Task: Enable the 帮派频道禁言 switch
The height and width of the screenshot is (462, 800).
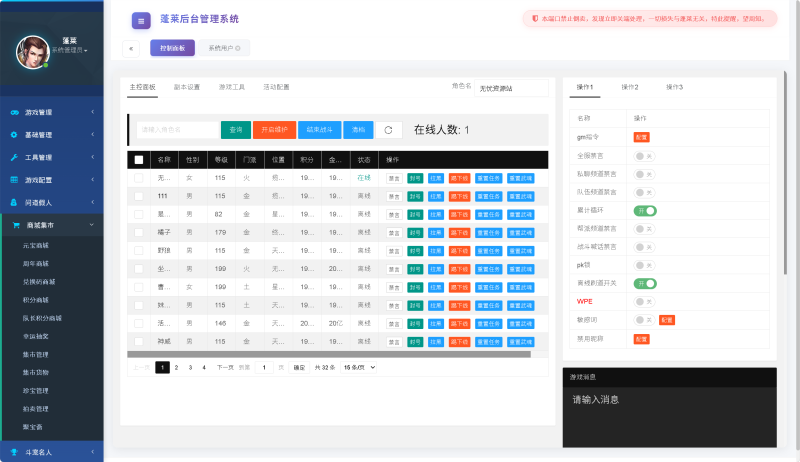Action: (x=644, y=229)
